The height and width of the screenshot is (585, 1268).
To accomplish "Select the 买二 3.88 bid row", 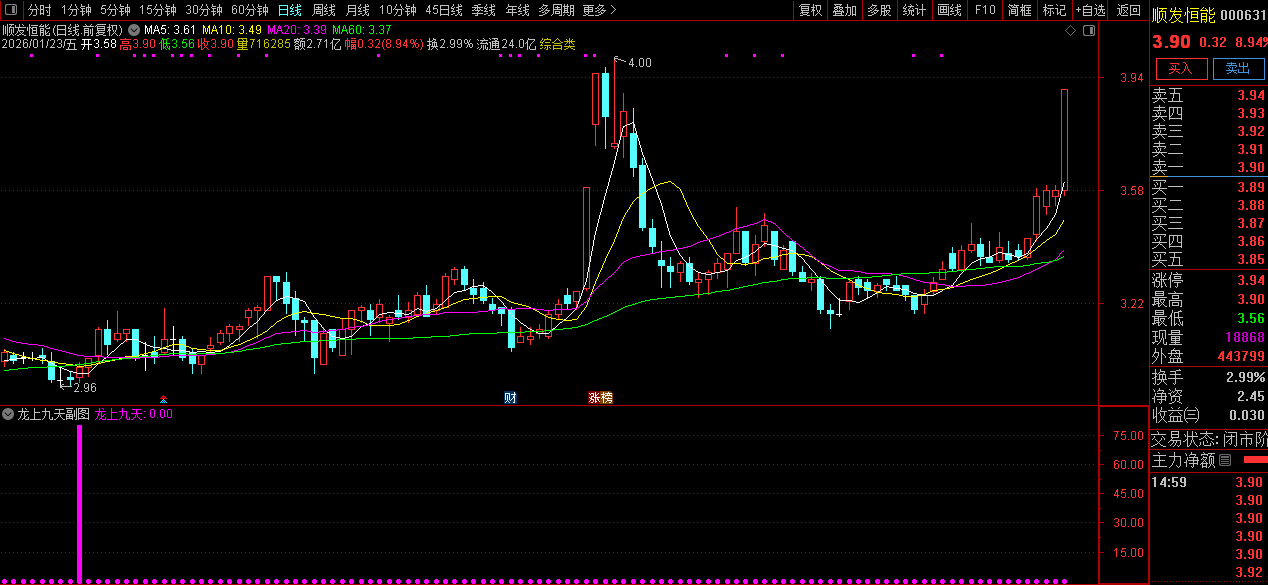I will [1209, 205].
